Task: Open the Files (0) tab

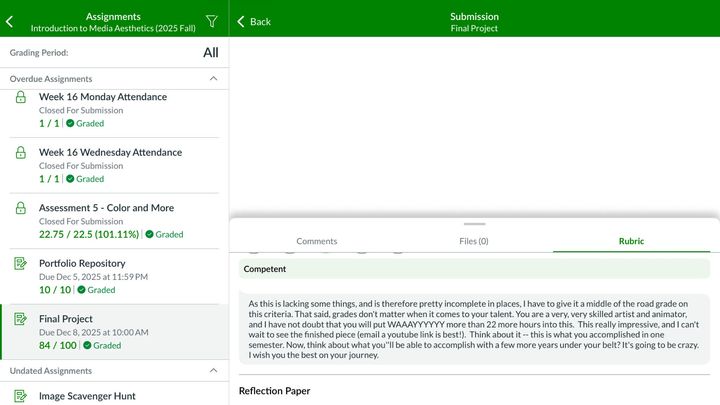Action: (x=474, y=241)
